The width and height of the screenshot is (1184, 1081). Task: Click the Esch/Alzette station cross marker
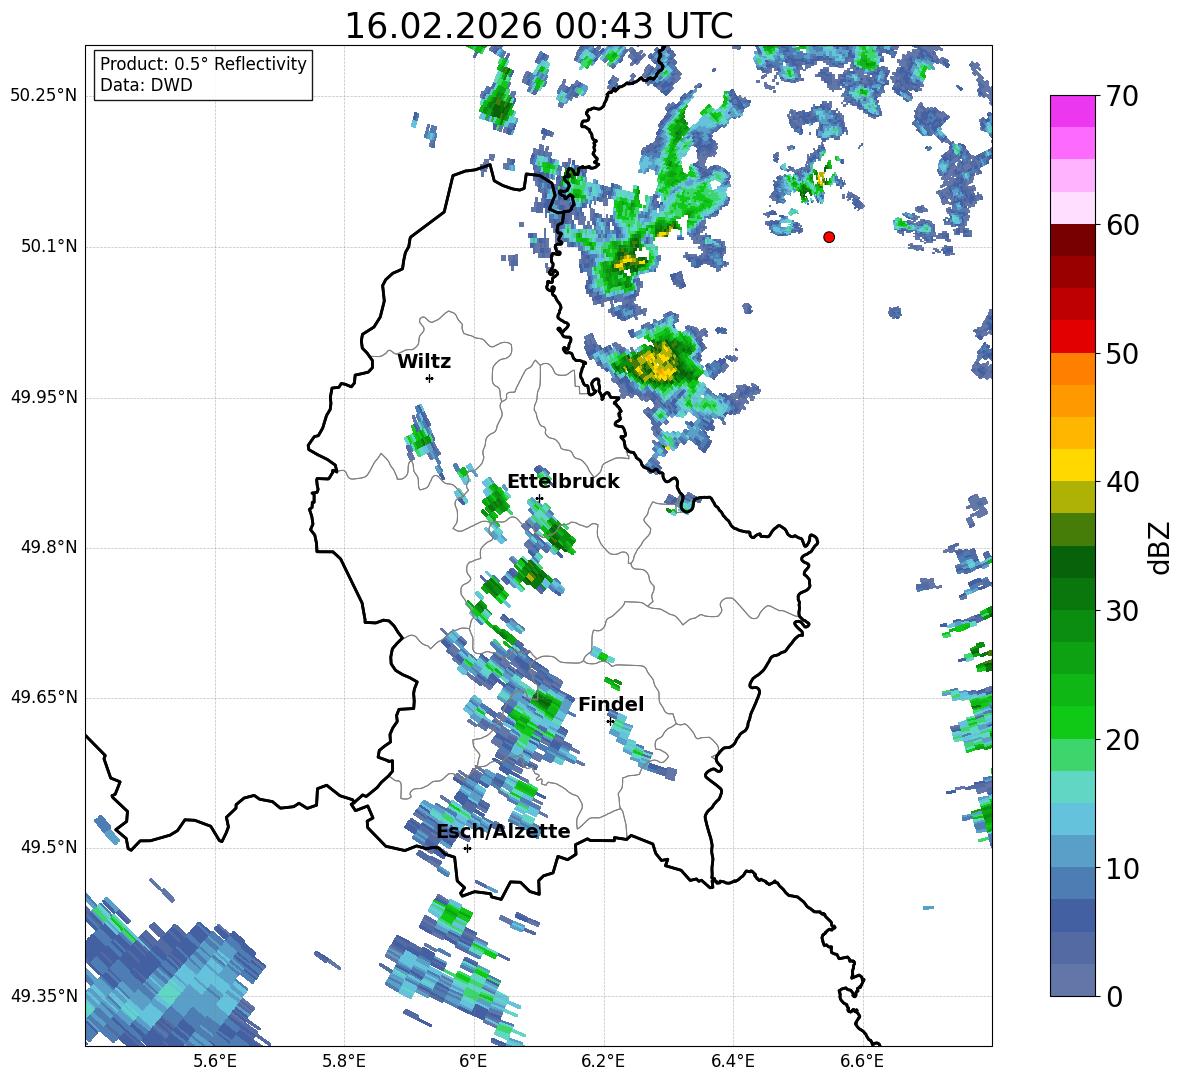[x=467, y=848]
